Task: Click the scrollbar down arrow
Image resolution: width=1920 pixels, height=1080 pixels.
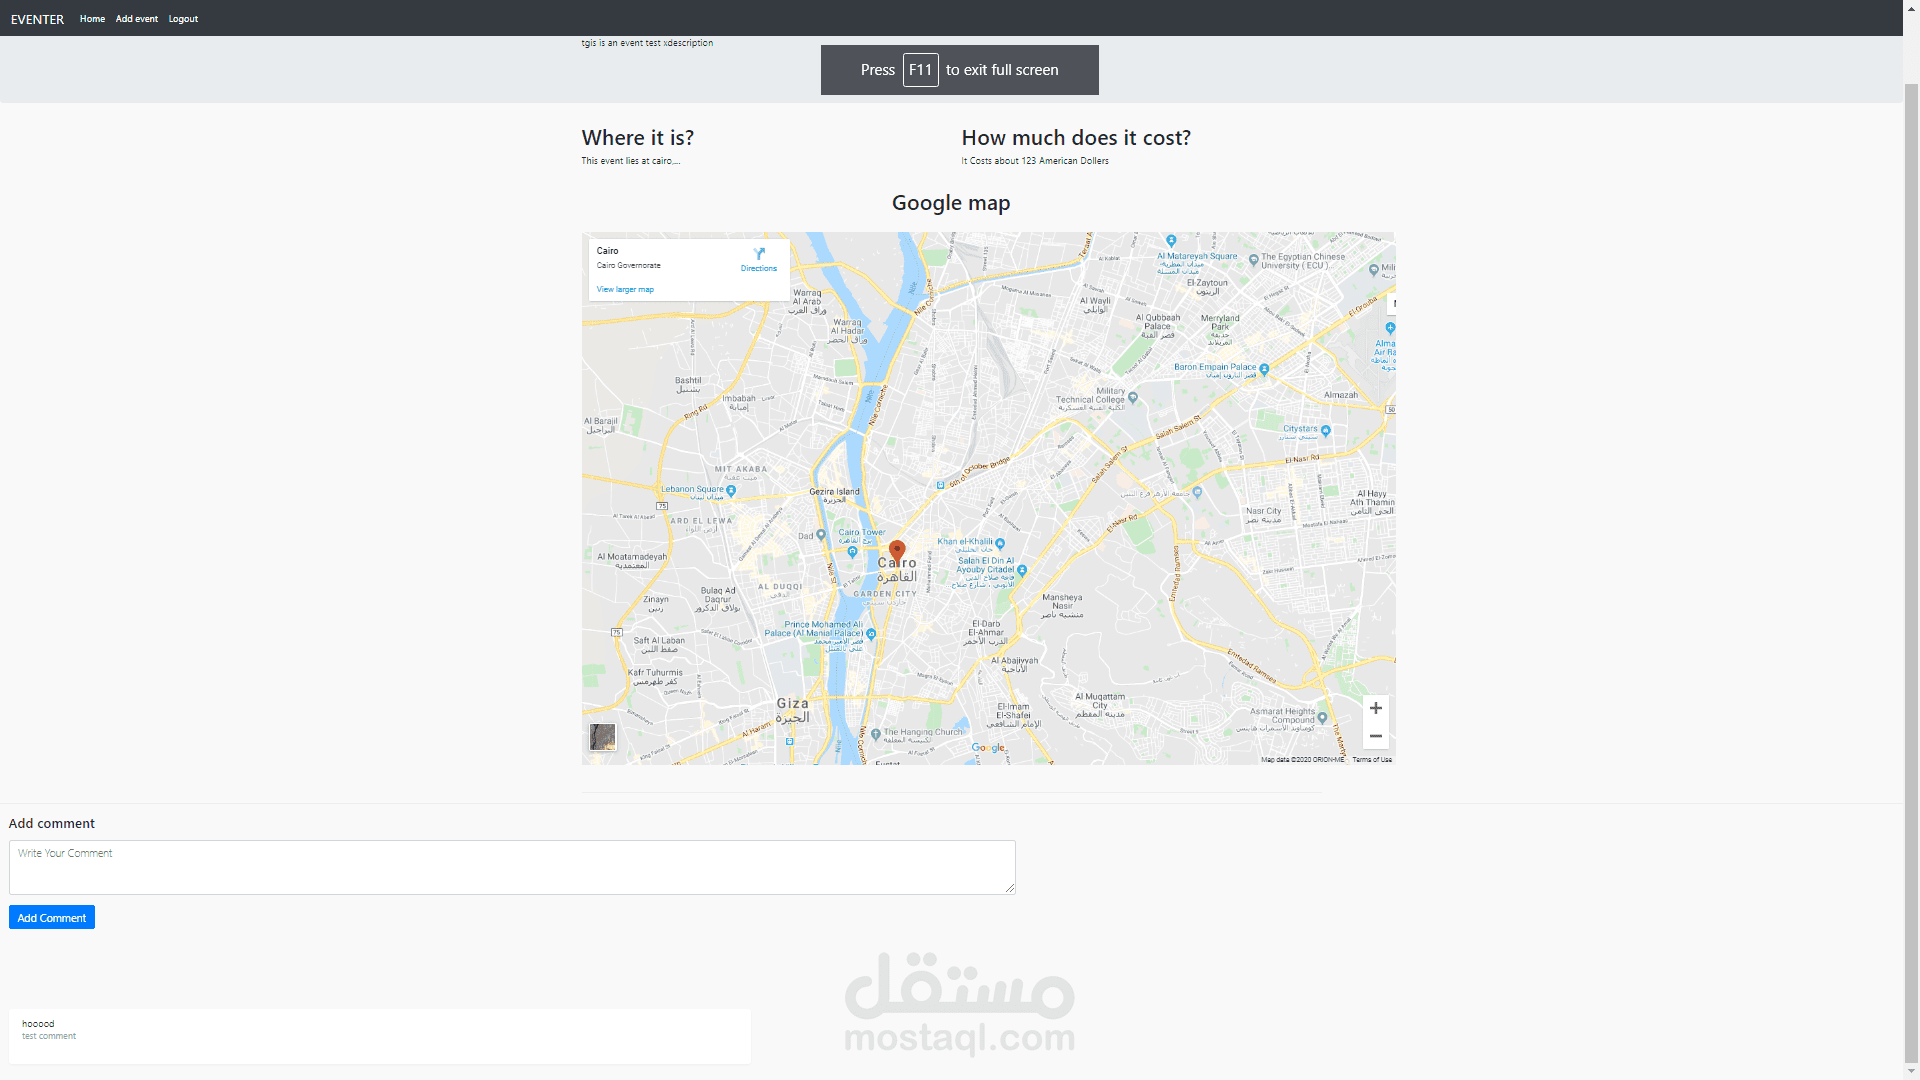Action: coord(1911,1071)
